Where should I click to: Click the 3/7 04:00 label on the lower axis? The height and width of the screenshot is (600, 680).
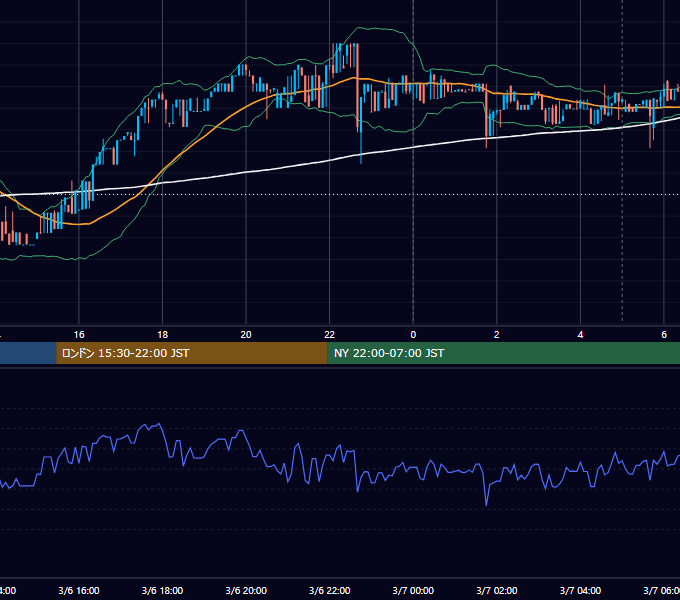point(580,590)
